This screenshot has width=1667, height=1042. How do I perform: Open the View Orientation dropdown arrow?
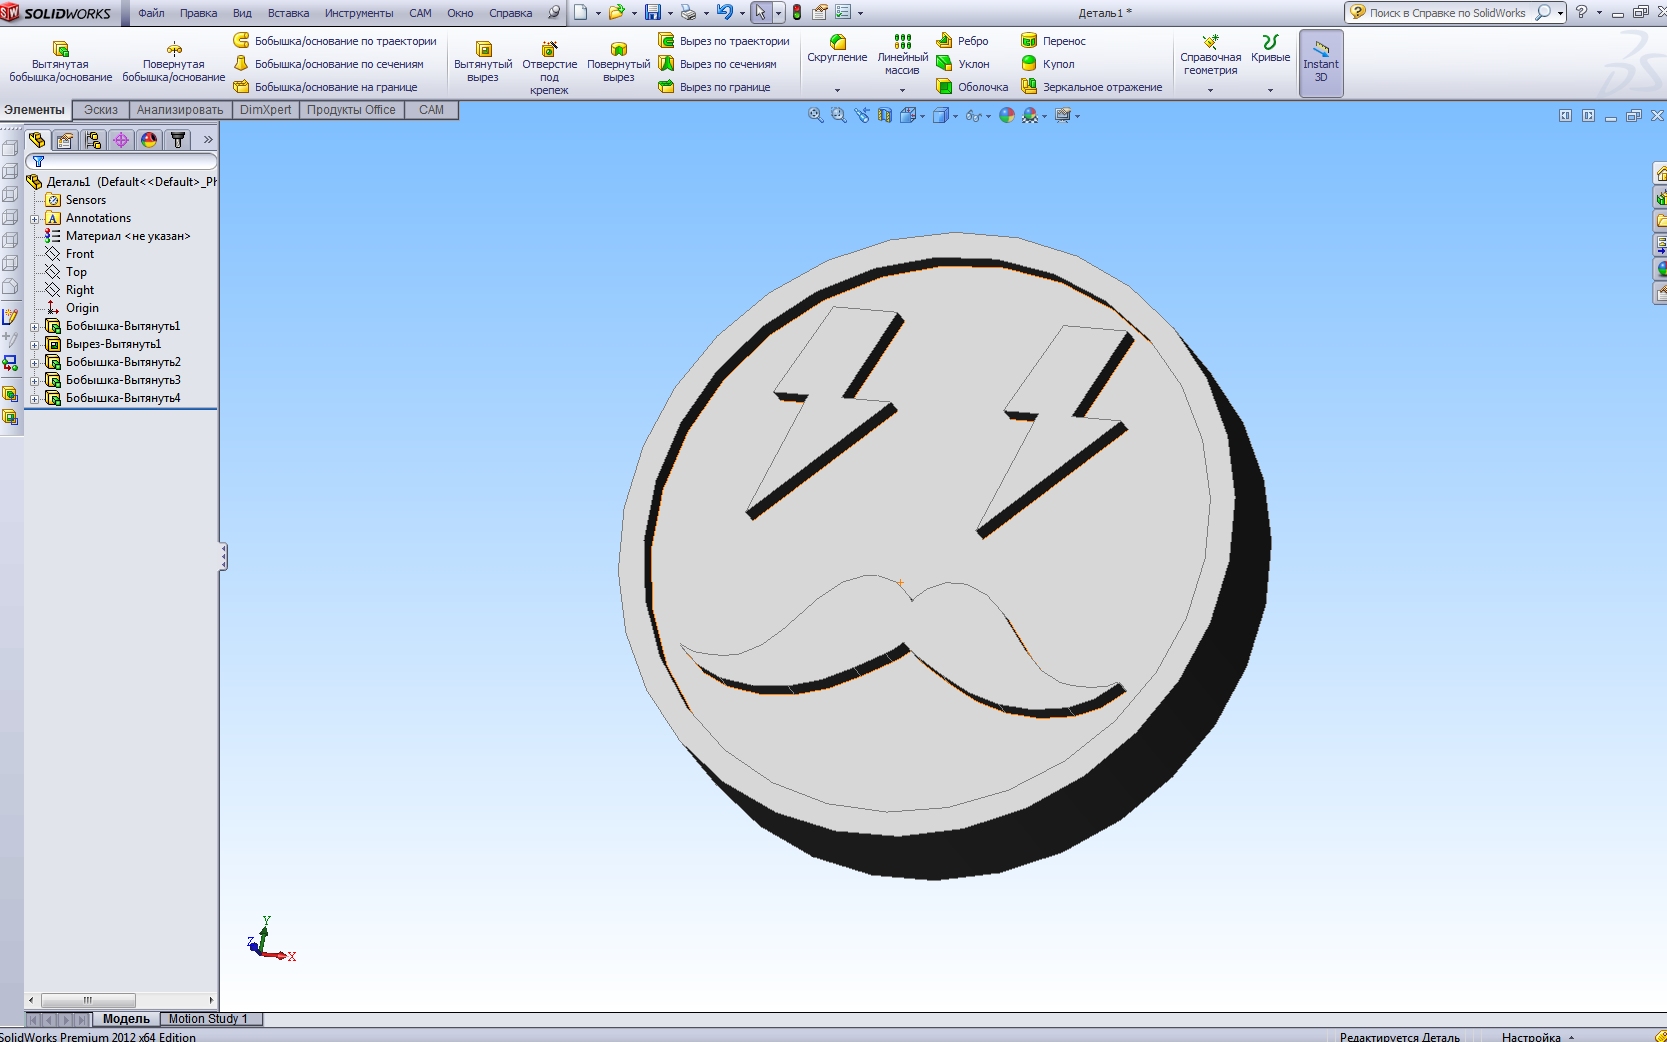click(922, 117)
